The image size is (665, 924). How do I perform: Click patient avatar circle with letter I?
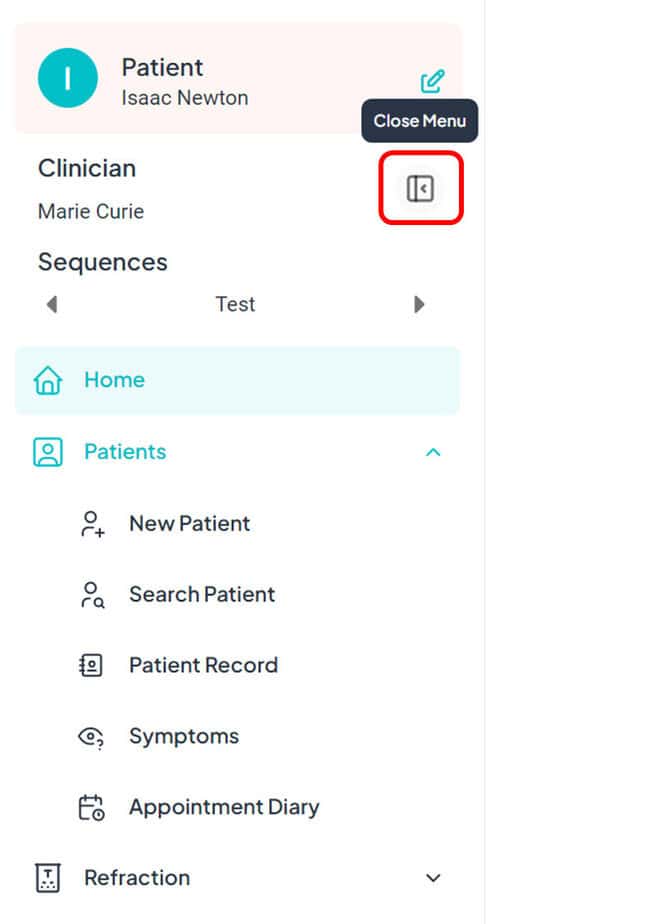pyautogui.click(x=68, y=79)
